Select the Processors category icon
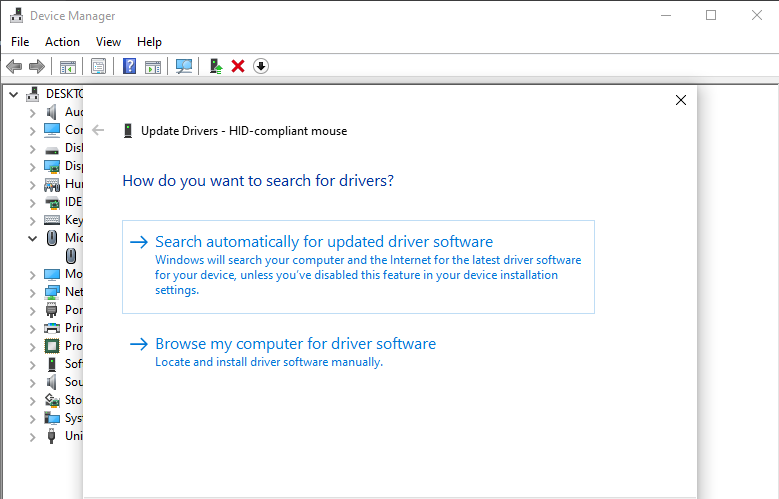779x499 pixels. click(52, 346)
